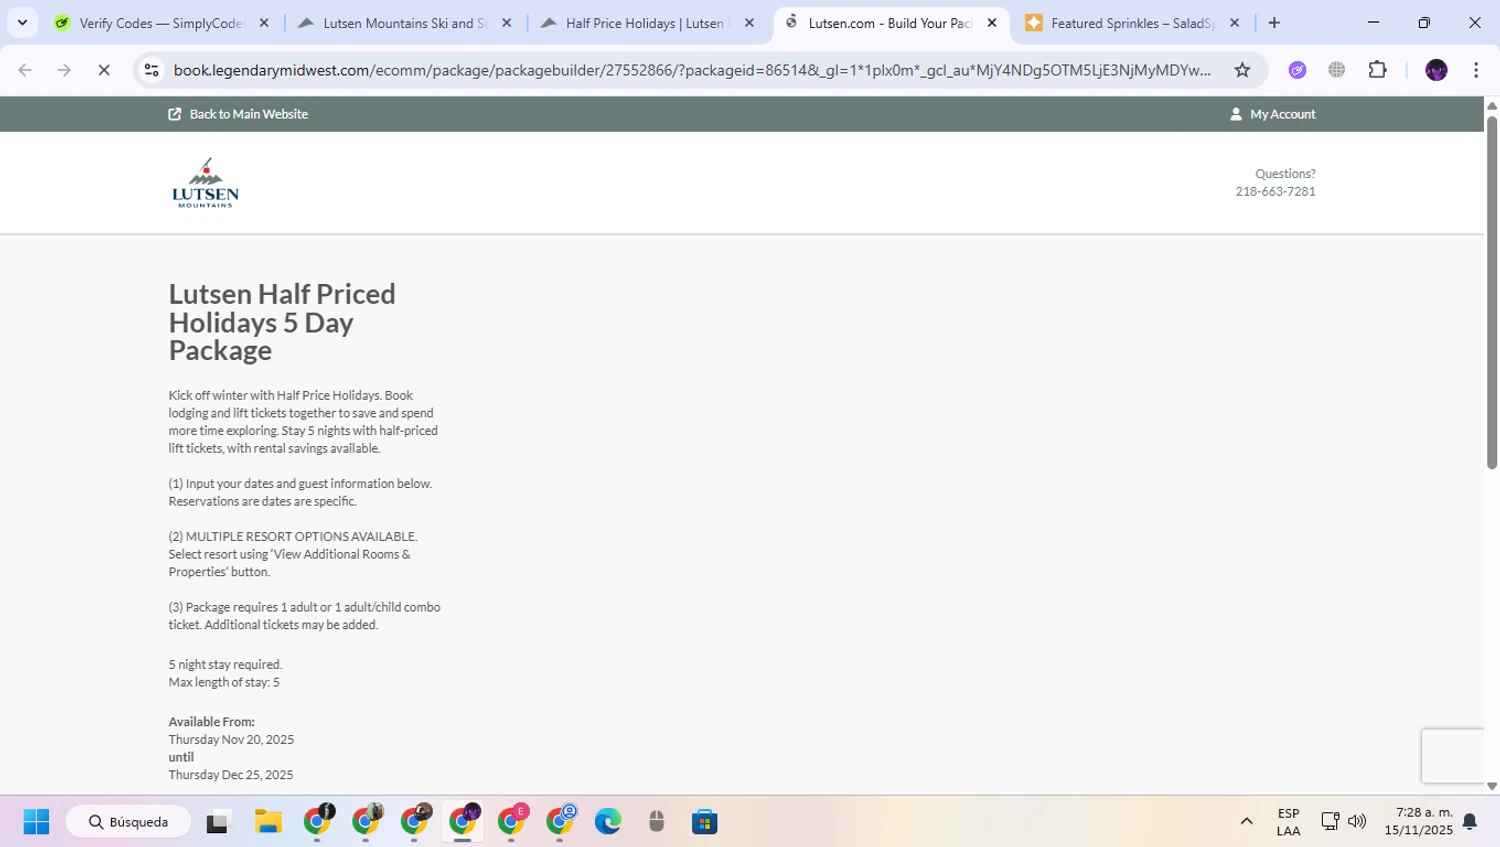Click the text 'Thursday Nov 20, 2025'

[231, 740]
